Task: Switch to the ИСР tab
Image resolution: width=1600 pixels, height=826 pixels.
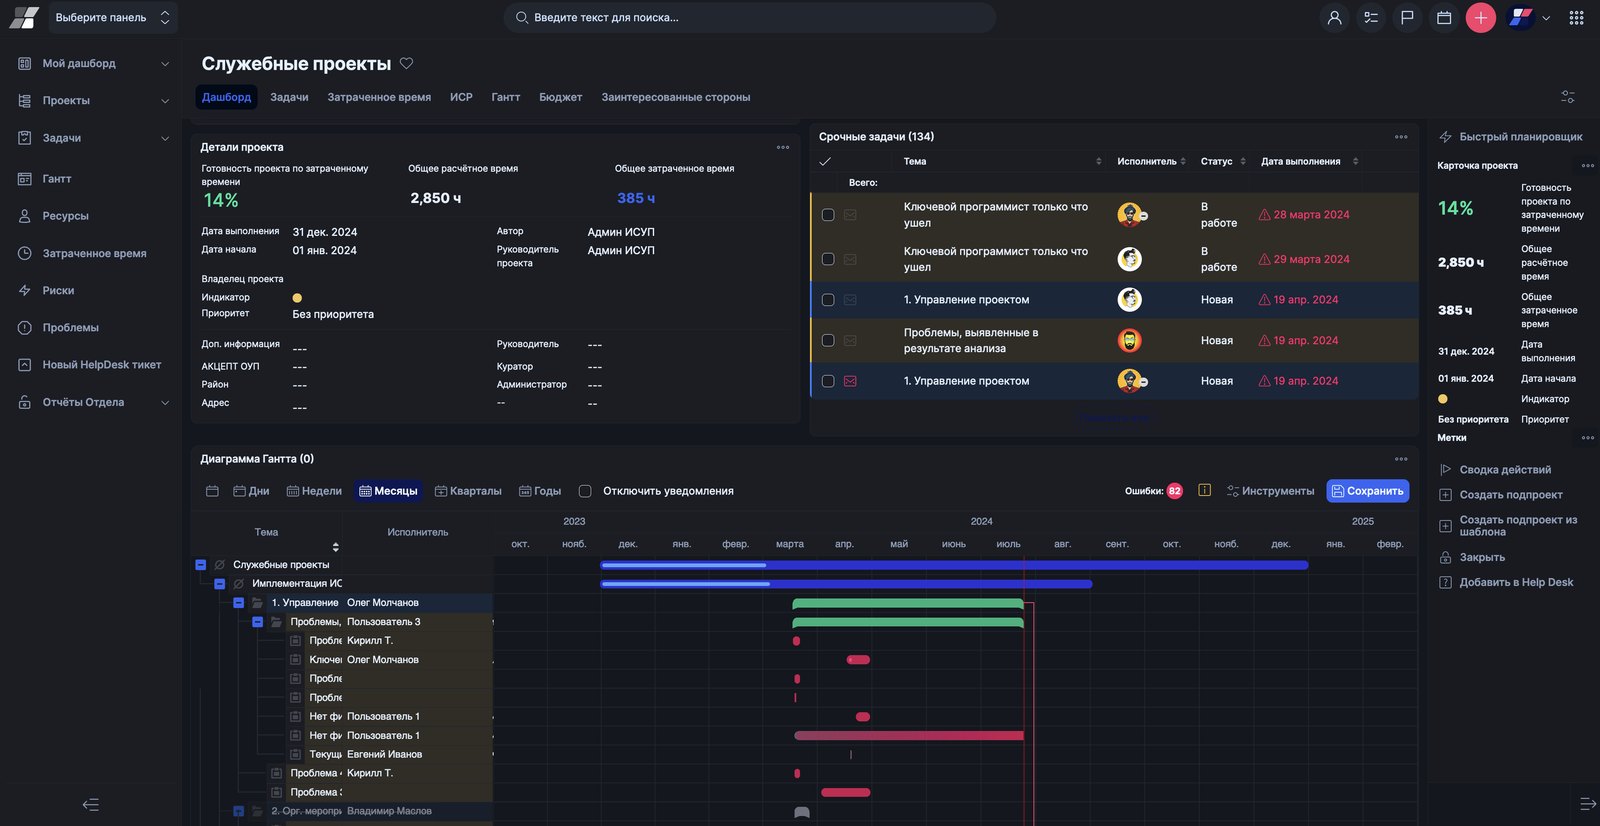Action: pos(461,97)
